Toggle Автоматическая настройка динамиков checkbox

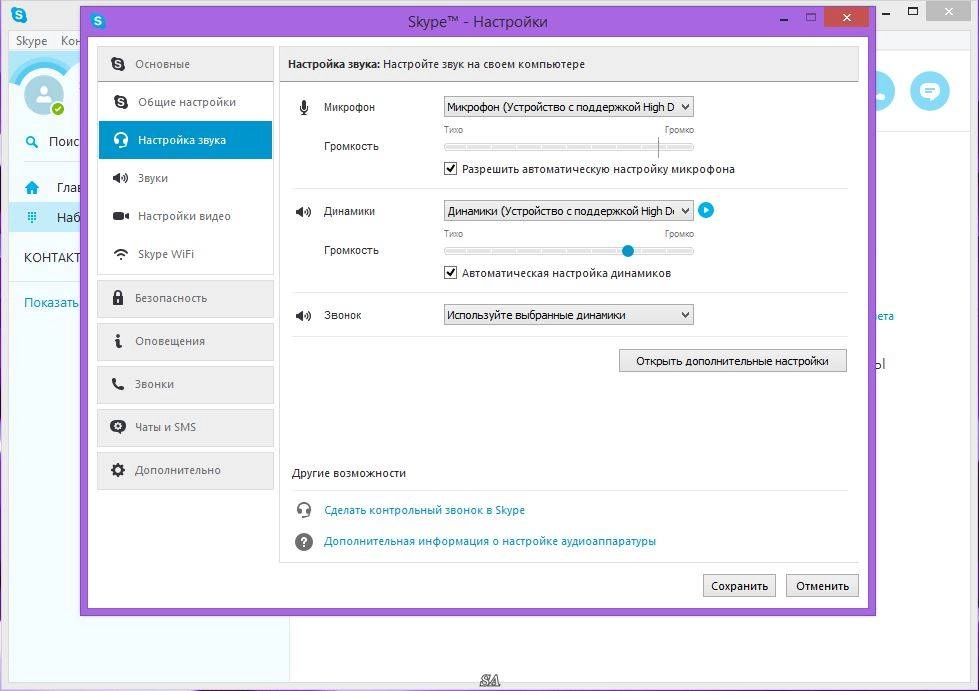tap(450, 273)
